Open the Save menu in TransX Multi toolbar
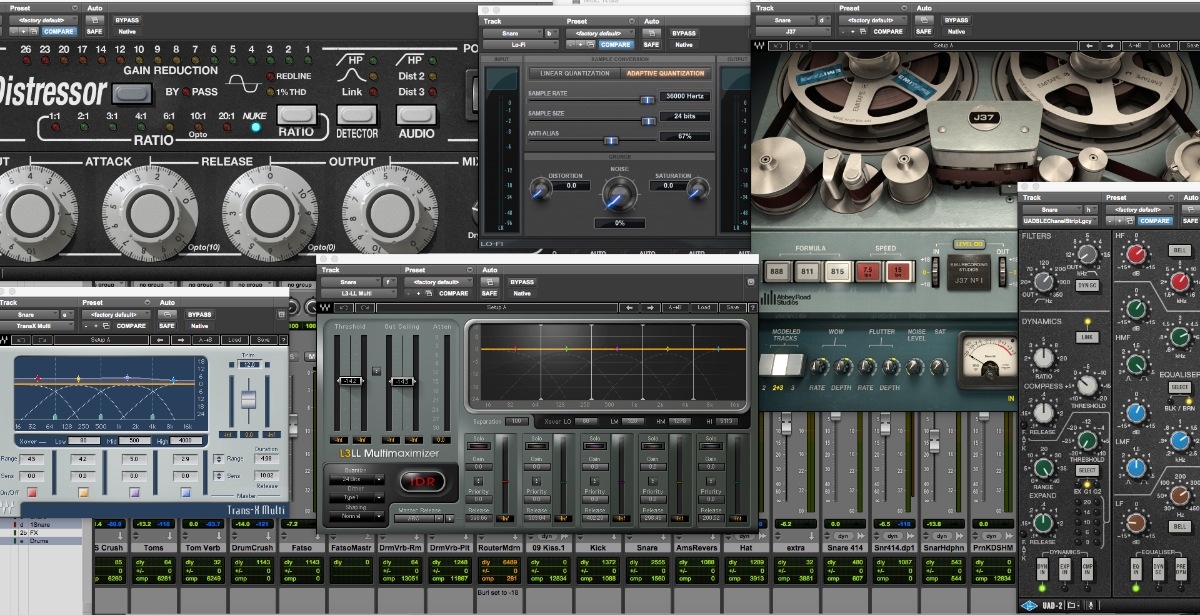 tap(263, 340)
